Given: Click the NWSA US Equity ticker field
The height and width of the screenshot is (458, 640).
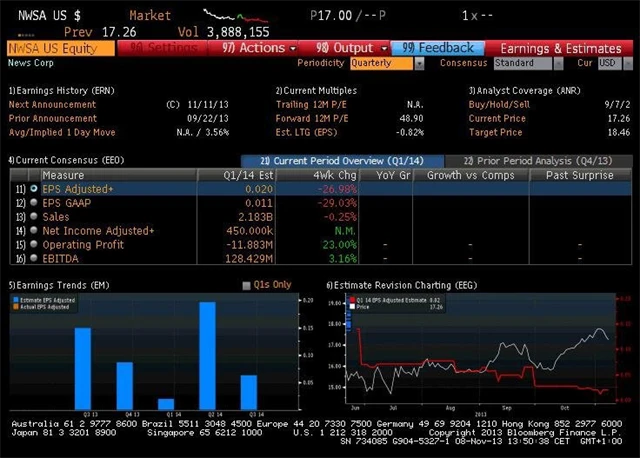Looking at the screenshot, I should pos(61,49).
